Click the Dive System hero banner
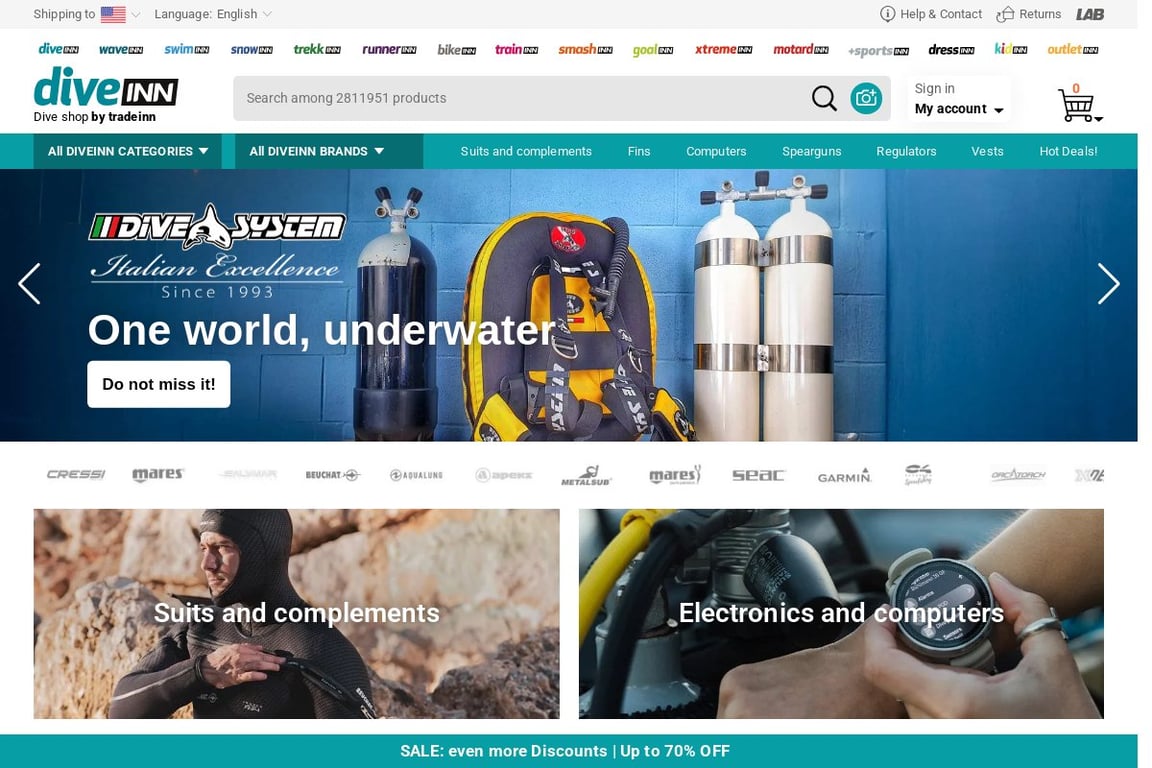This screenshot has height=768, width=1152. [569, 305]
